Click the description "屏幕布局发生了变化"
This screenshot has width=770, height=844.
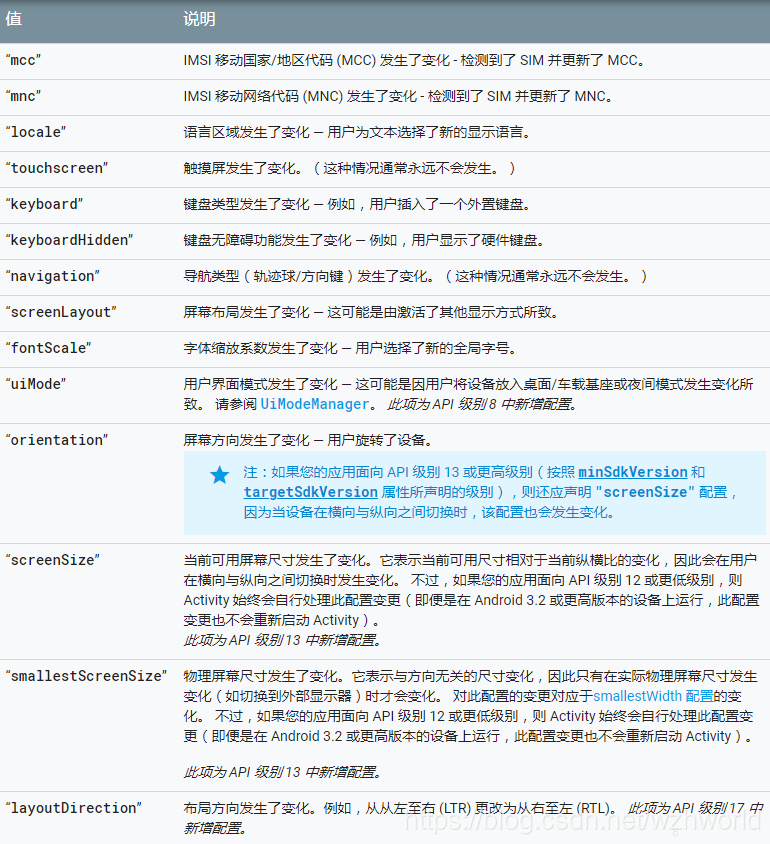(246, 312)
